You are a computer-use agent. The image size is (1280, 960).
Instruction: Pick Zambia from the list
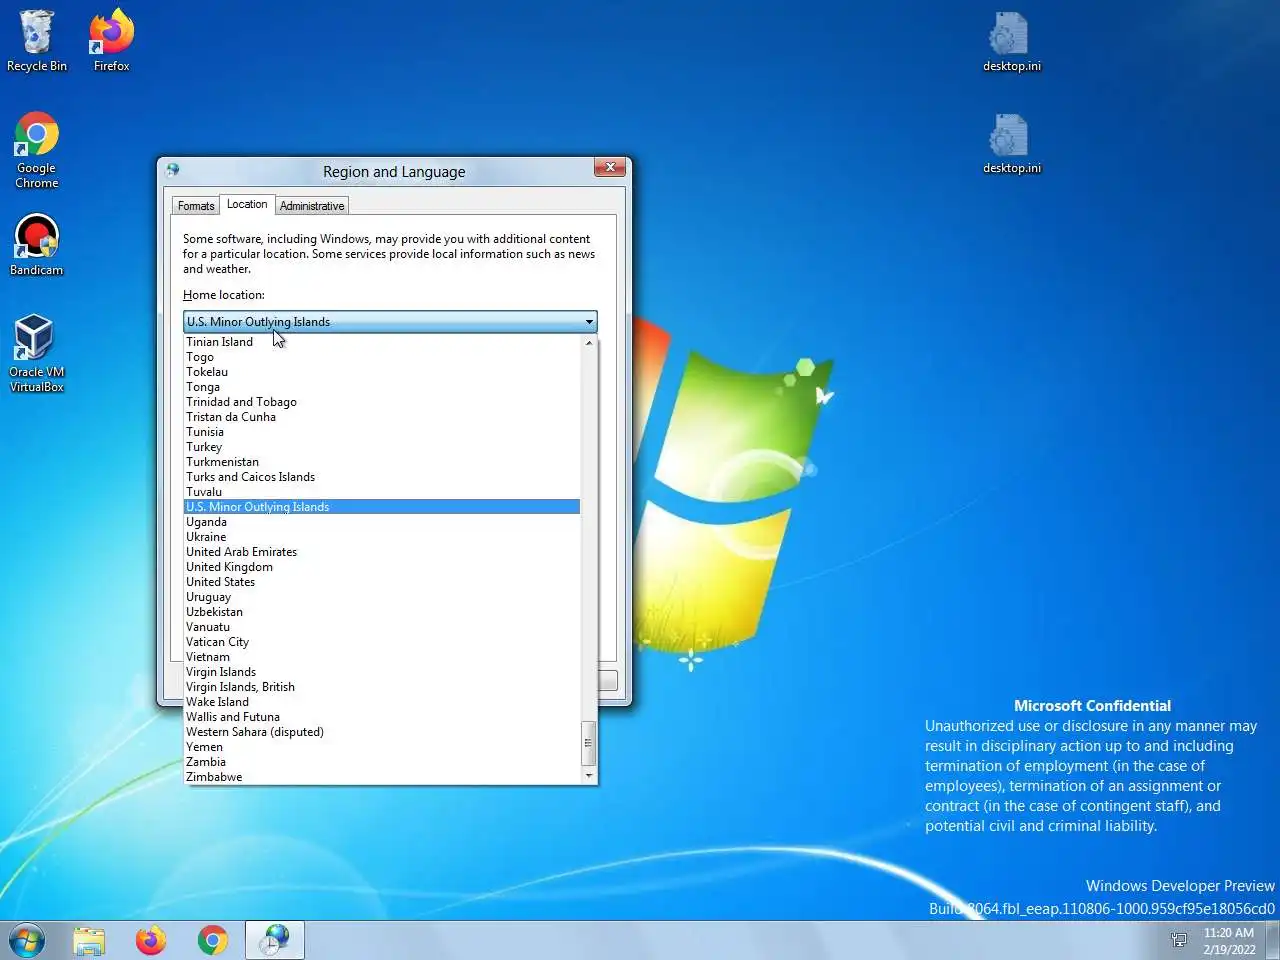382,762
